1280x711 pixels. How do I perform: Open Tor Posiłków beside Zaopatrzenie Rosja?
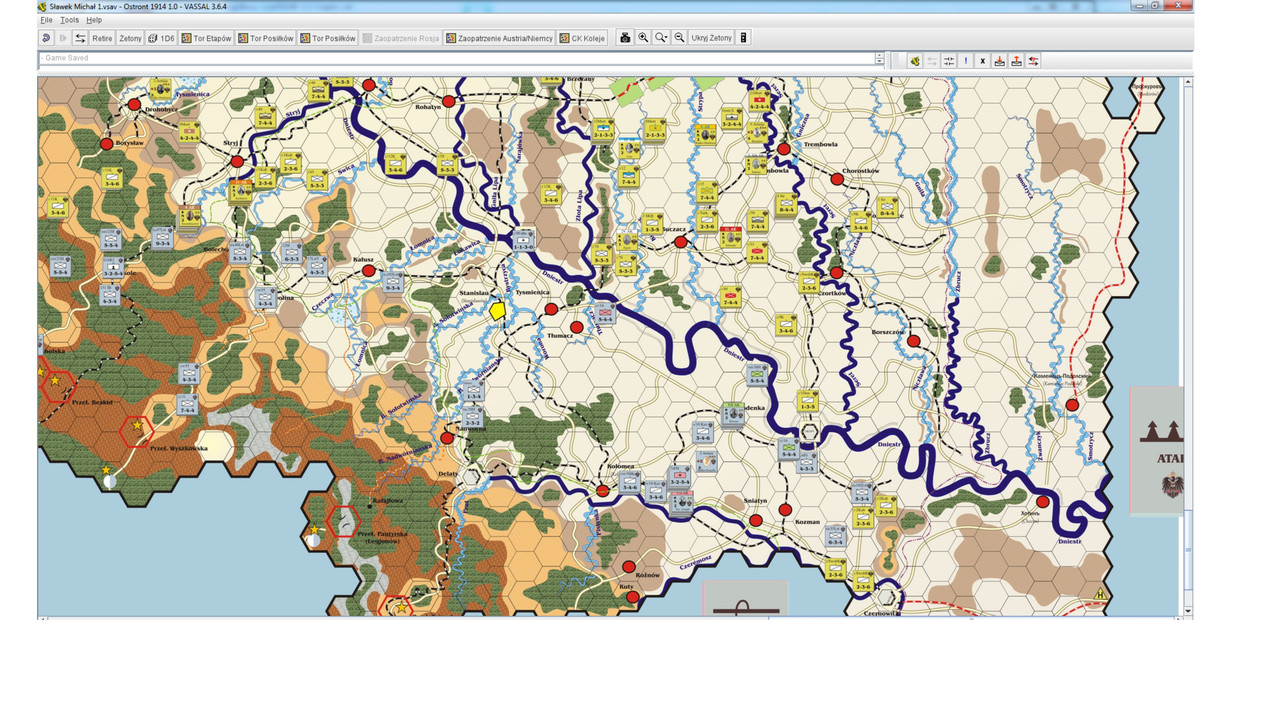pyautogui.click(x=328, y=38)
